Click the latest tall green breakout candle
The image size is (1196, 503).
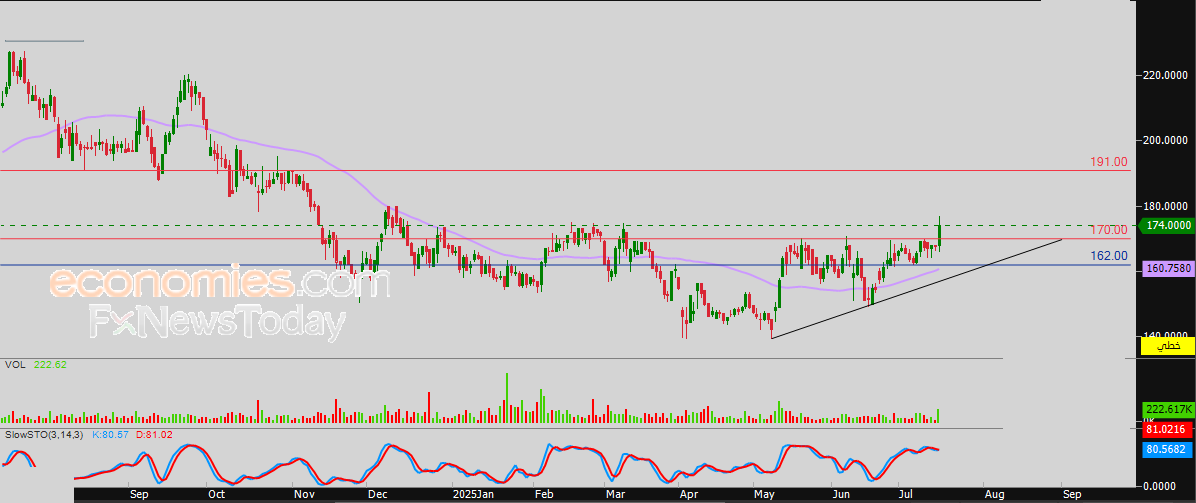click(x=939, y=233)
